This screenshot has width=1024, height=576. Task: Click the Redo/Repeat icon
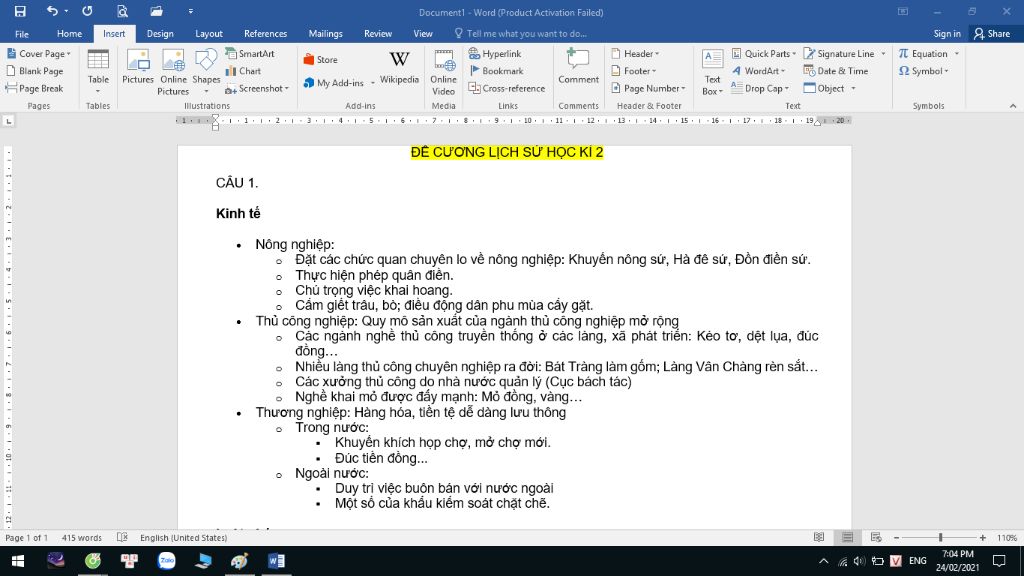[x=87, y=11]
